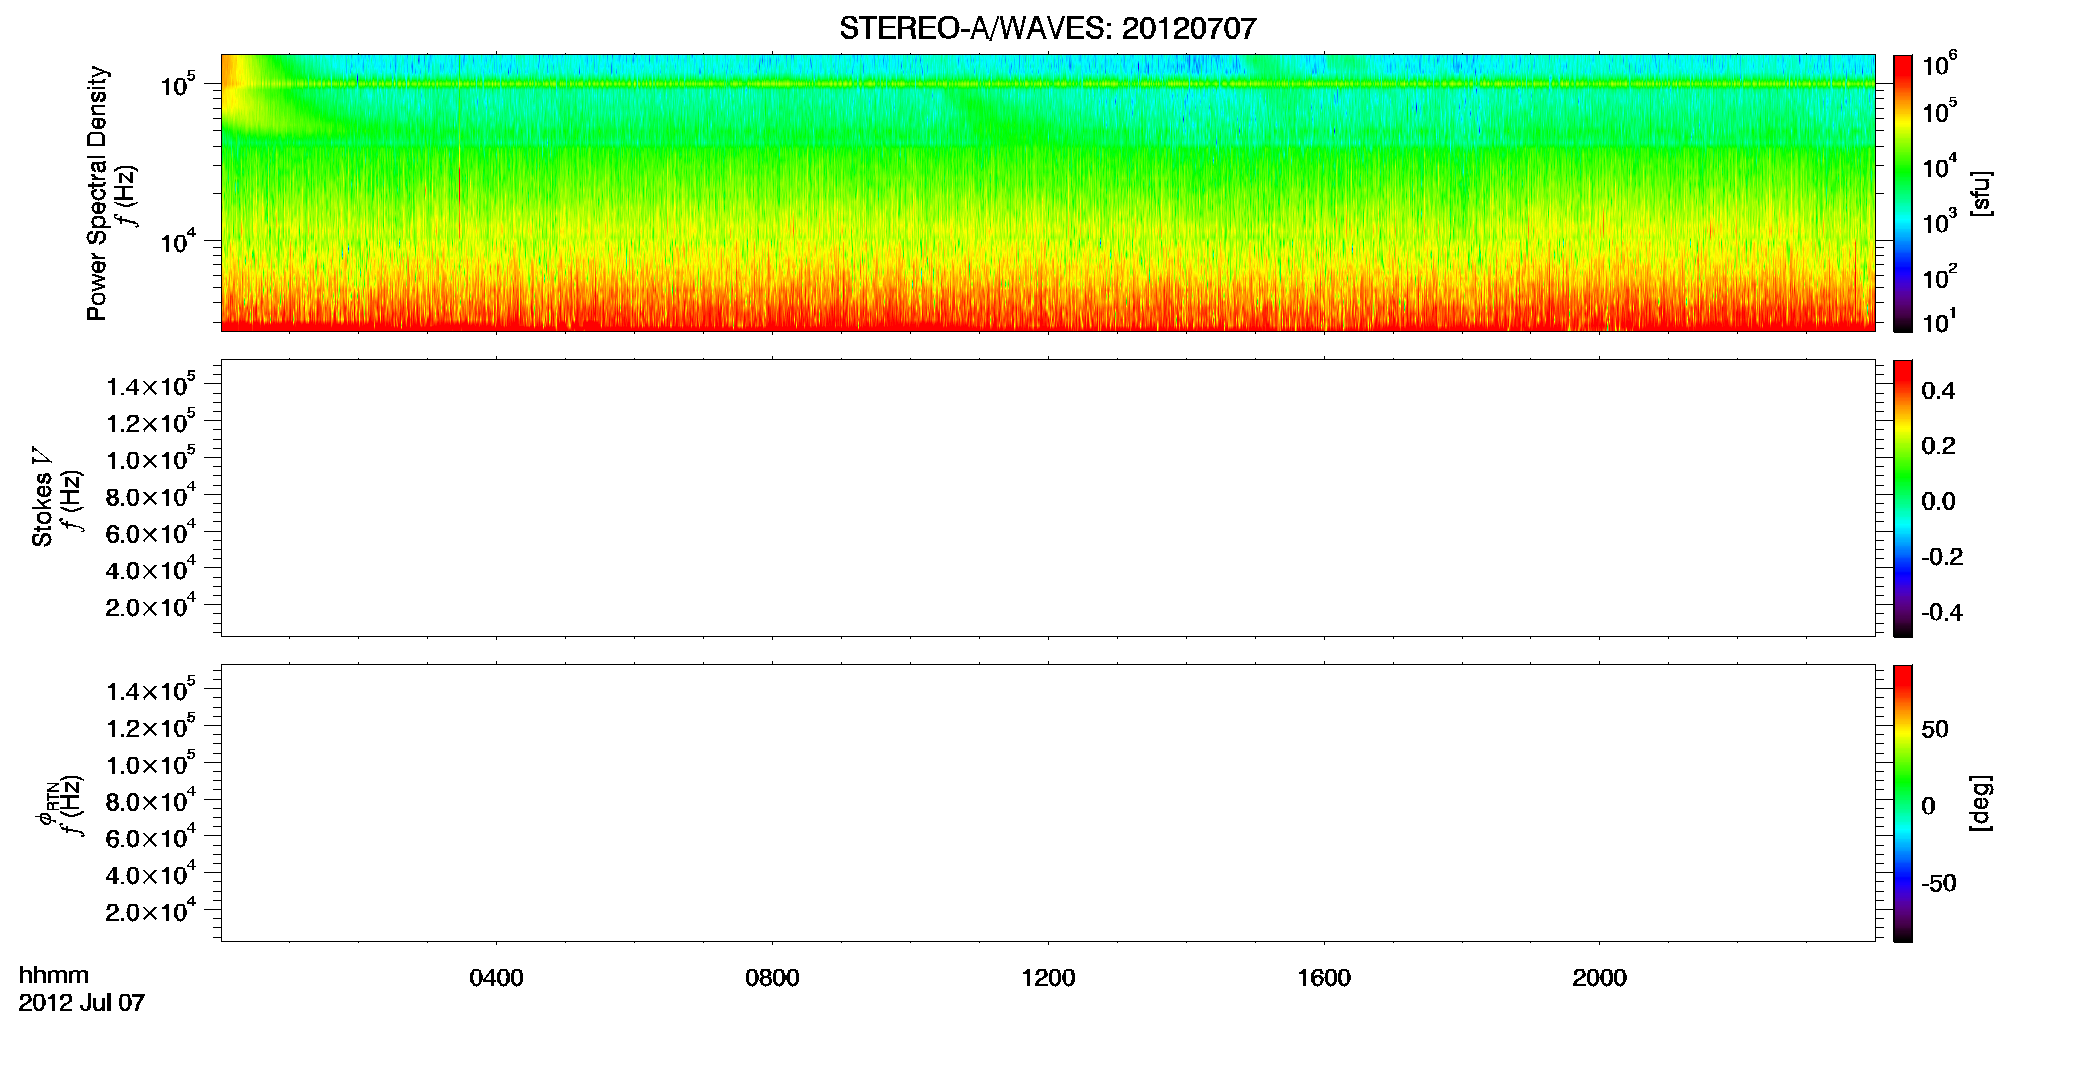Select the "0.2" Stokes colorbar label
2096x1080 pixels.
(x=1938, y=446)
